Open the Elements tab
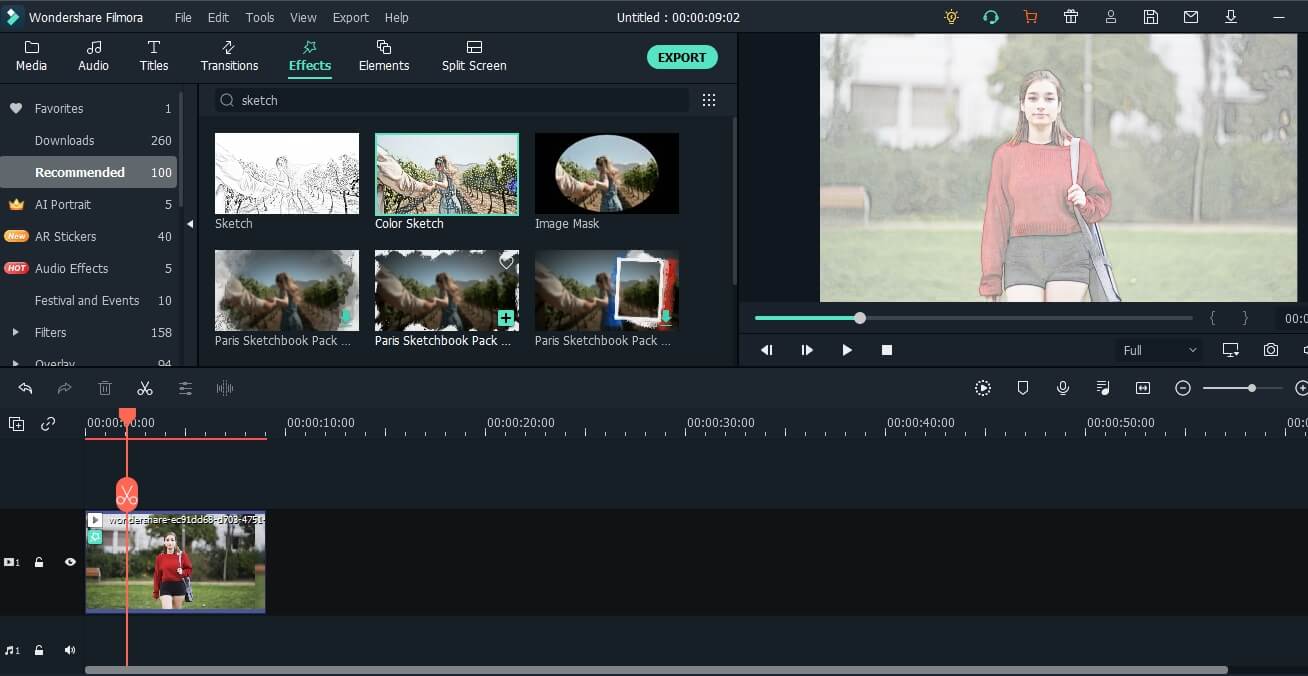1308x676 pixels. (384, 56)
